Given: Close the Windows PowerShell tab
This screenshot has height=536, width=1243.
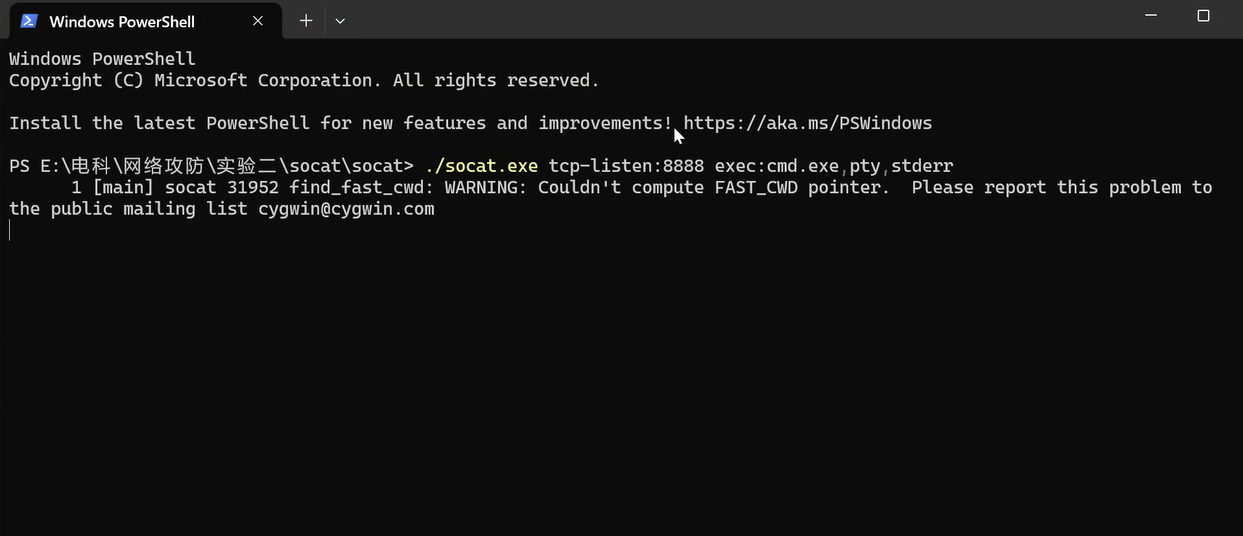Looking at the screenshot, I should [x=258, y=21].
